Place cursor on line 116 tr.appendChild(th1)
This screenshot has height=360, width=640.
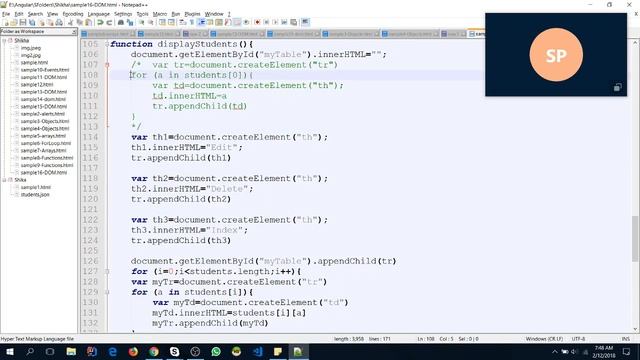[181, 158]
